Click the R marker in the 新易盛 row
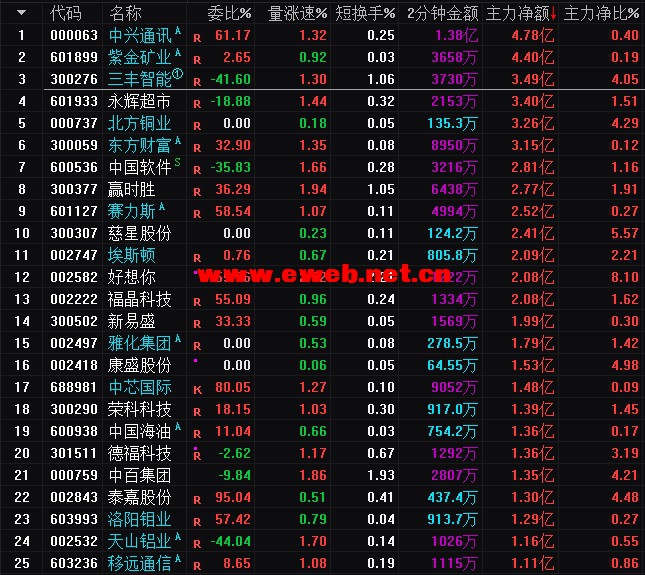 197,324
